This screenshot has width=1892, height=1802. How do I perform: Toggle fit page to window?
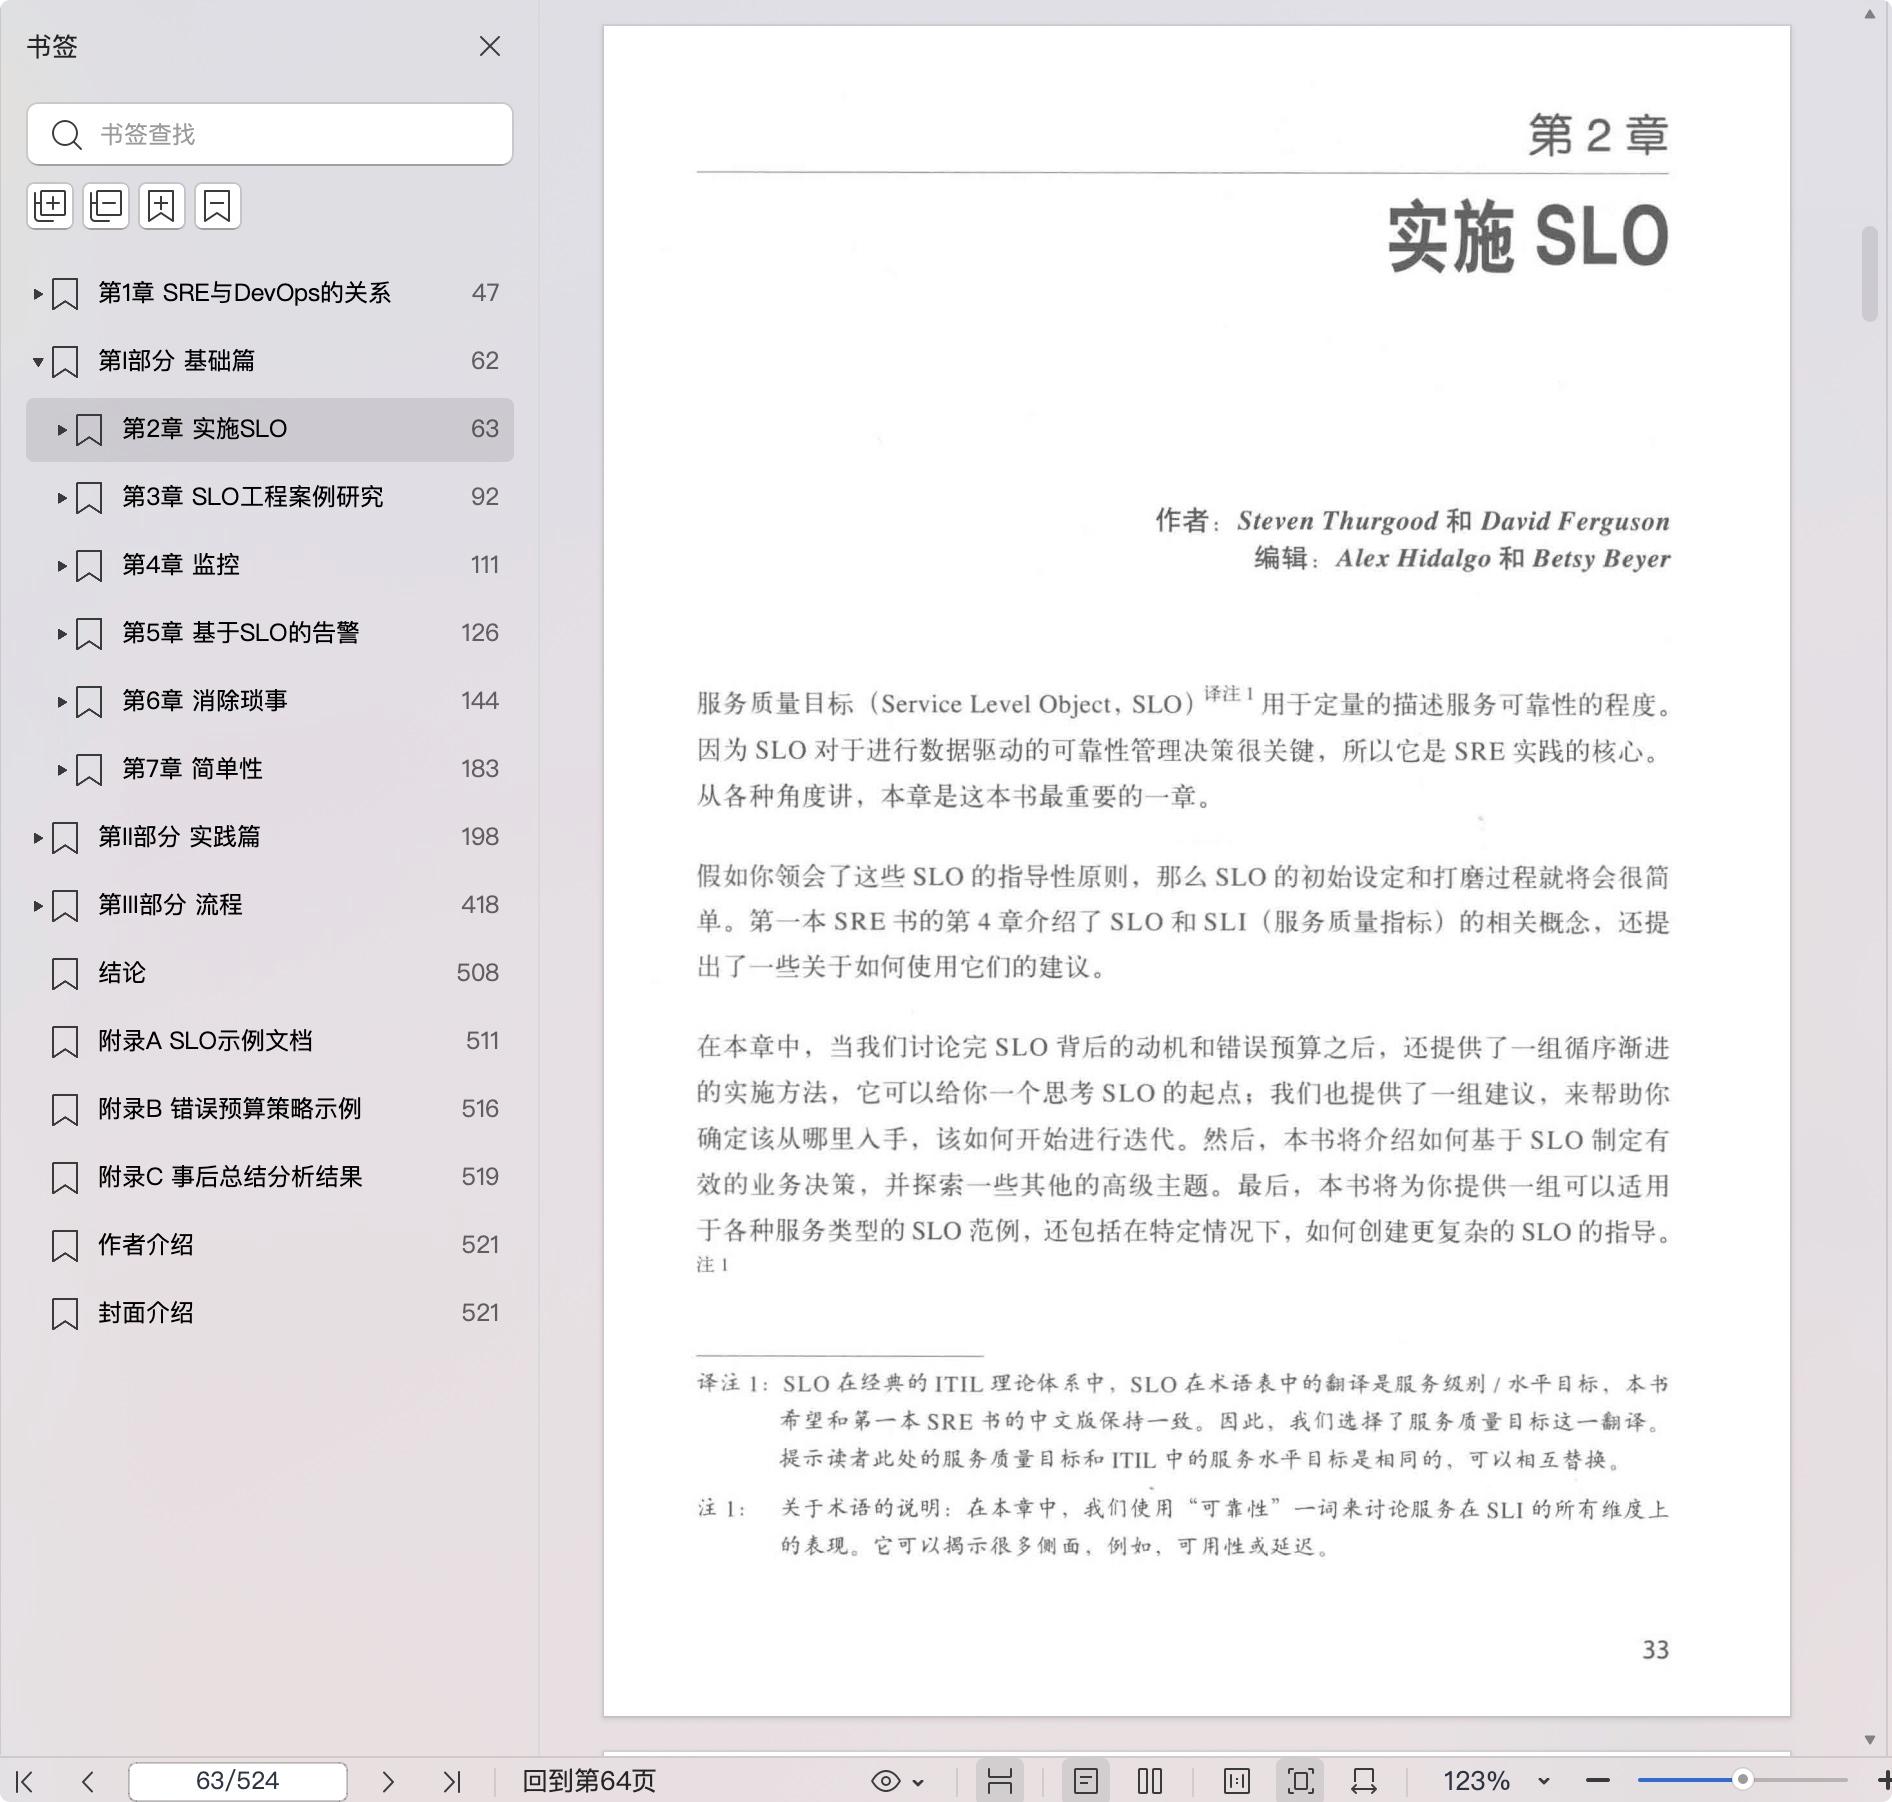pyautogui.click(x=1300, y=1781)
